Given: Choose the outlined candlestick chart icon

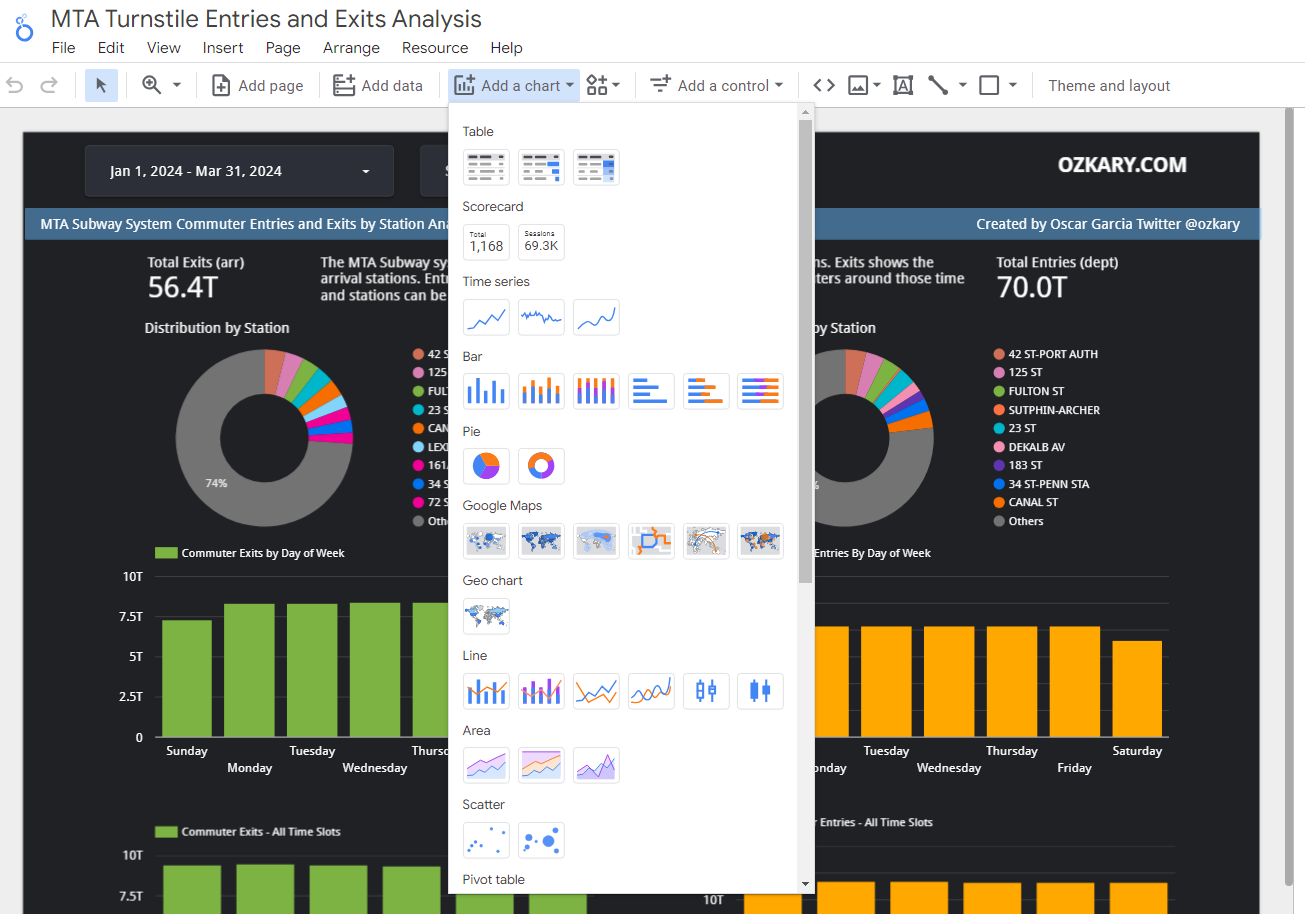Looking at the screenshot, I should (706, 691).
